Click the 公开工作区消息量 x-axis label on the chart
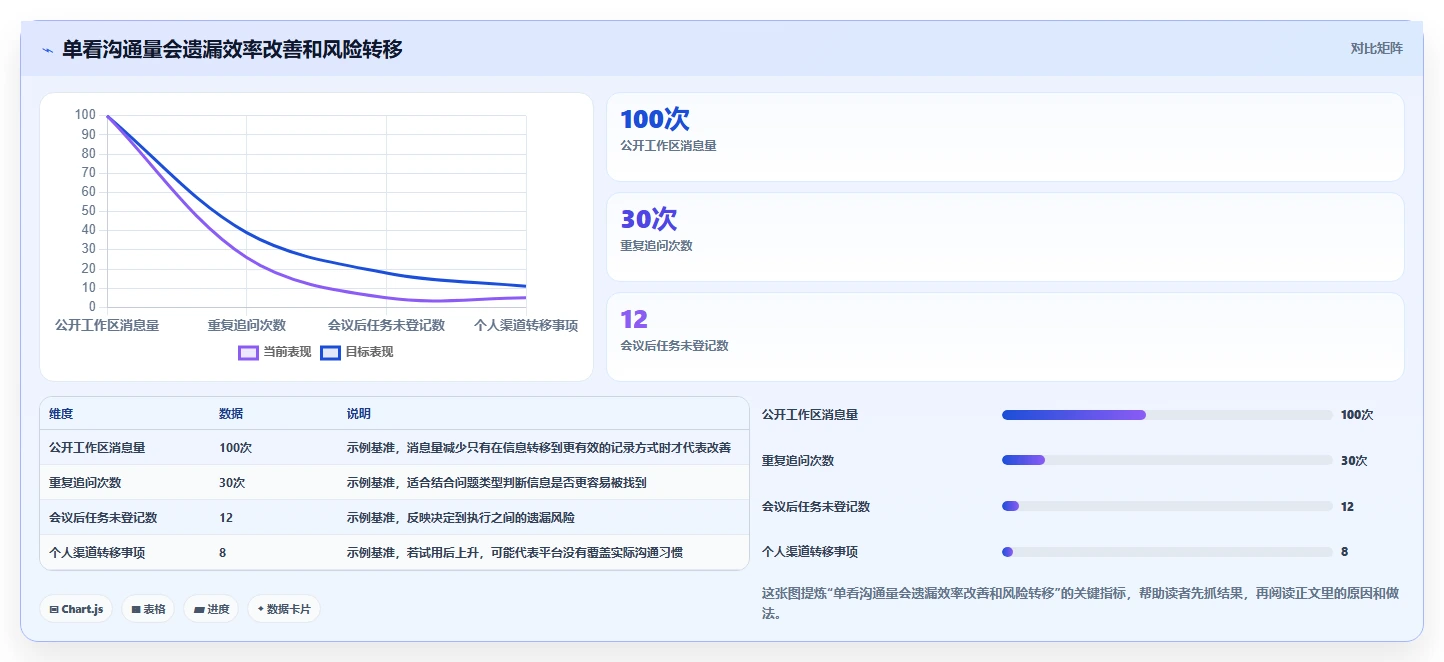 point(107,325)
